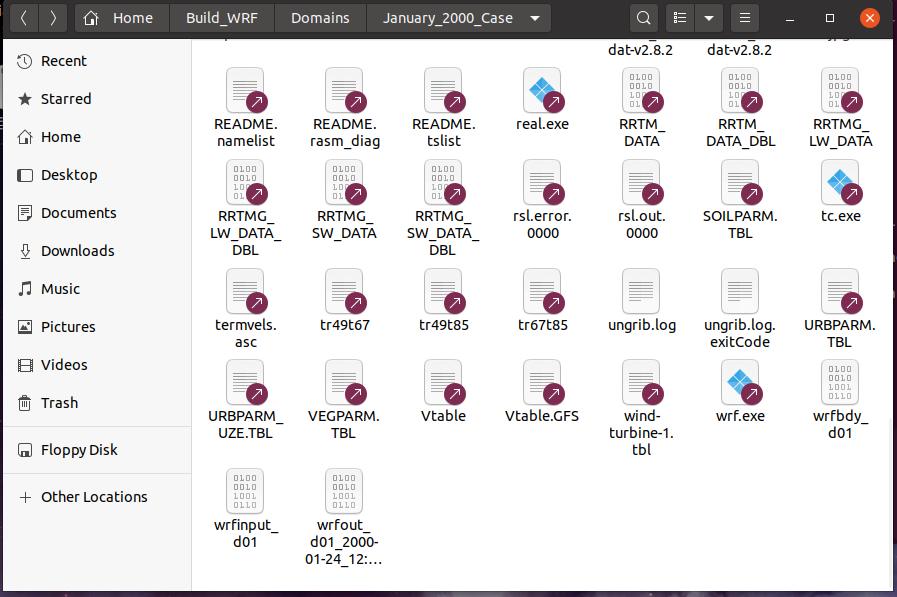The image size is (897, 597).
Task: Select the README.rasm_diag file icon
Action: tap(344, 90)
